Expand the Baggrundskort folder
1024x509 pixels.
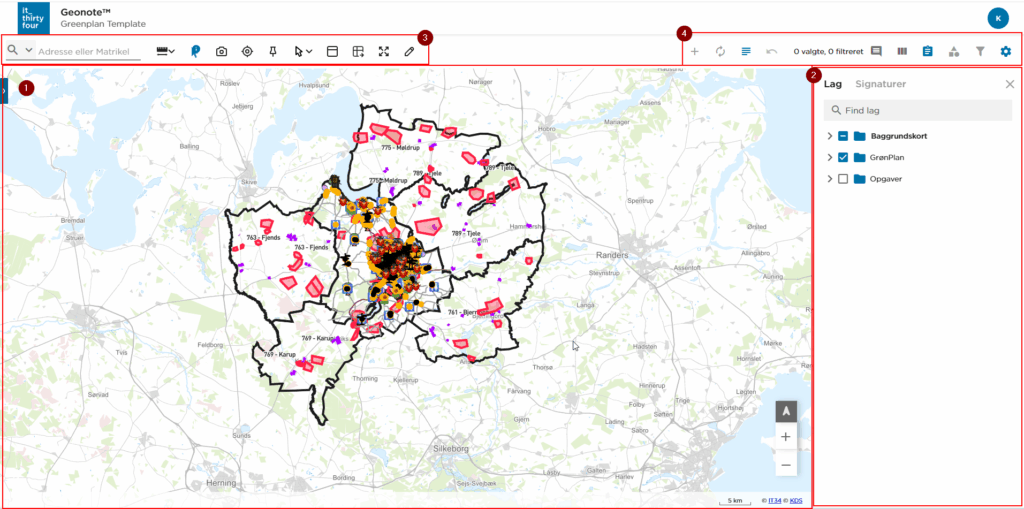tap(829, 136)
